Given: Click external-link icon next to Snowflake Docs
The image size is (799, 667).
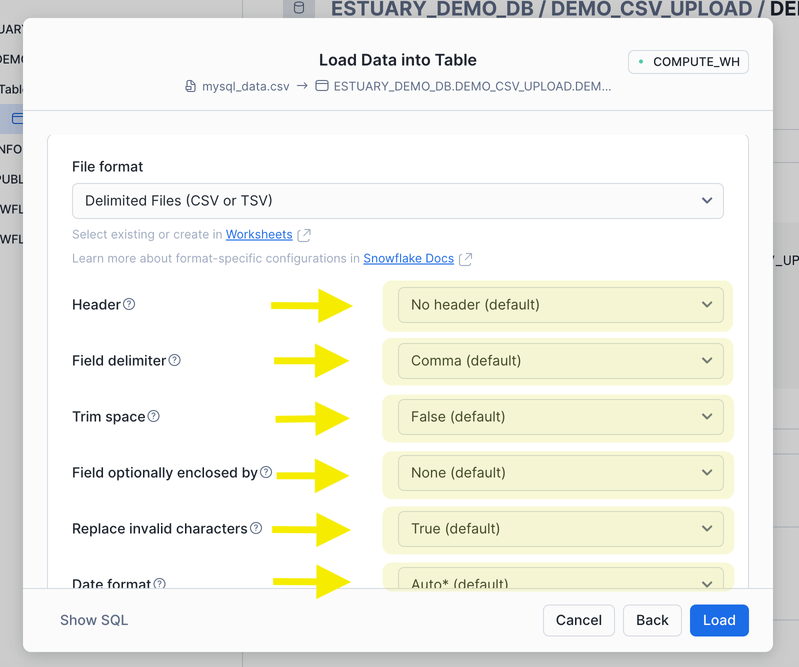Looking at the screenshot, I should tap(466, 259).
